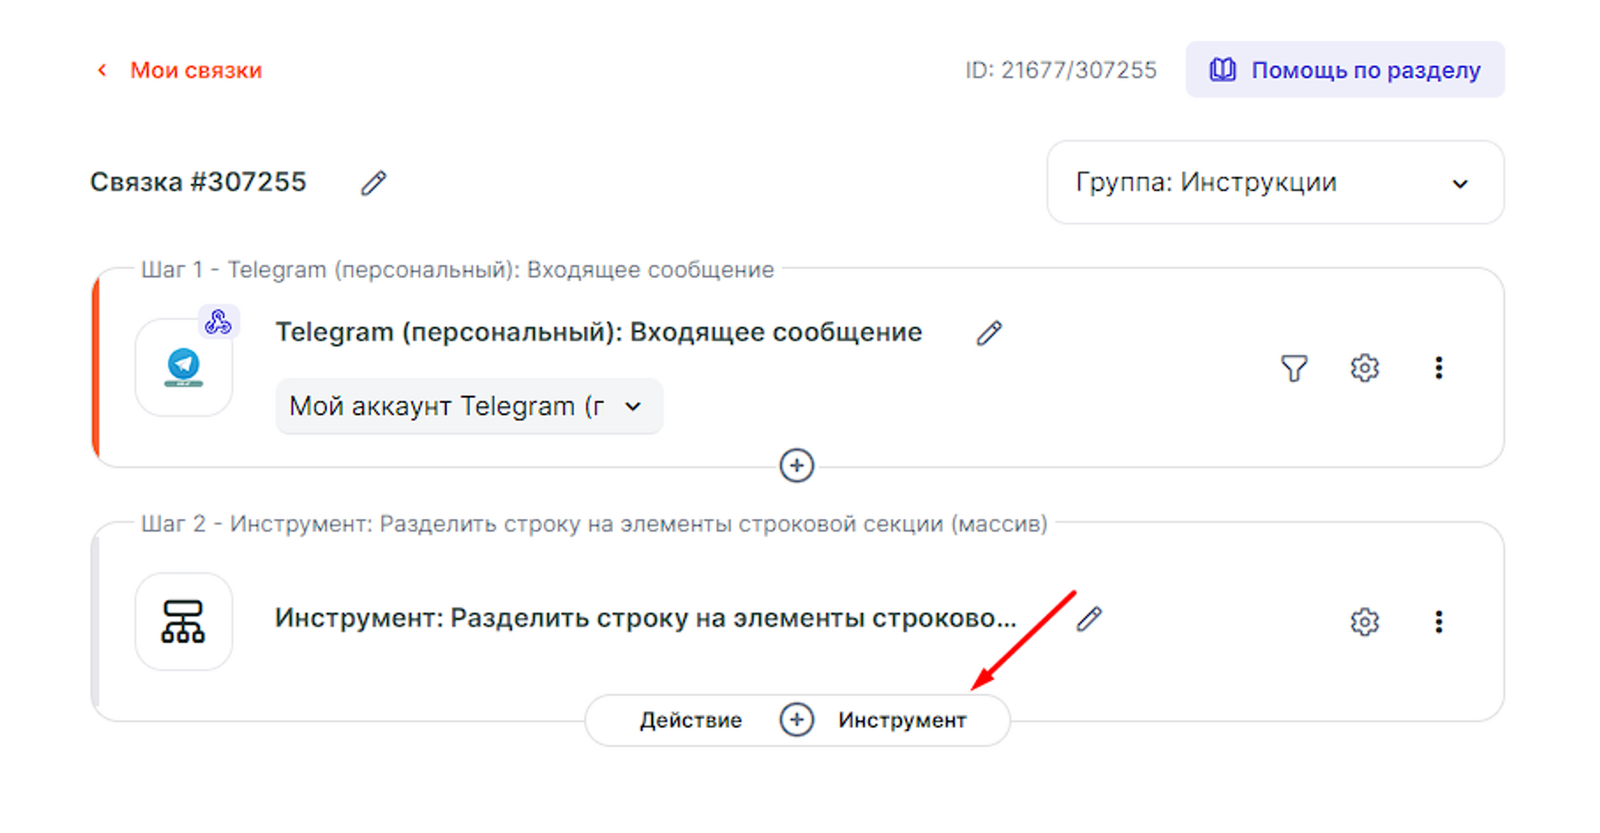Click the Telegram (персональный): Входящее сообщение title

click(598, 333)
